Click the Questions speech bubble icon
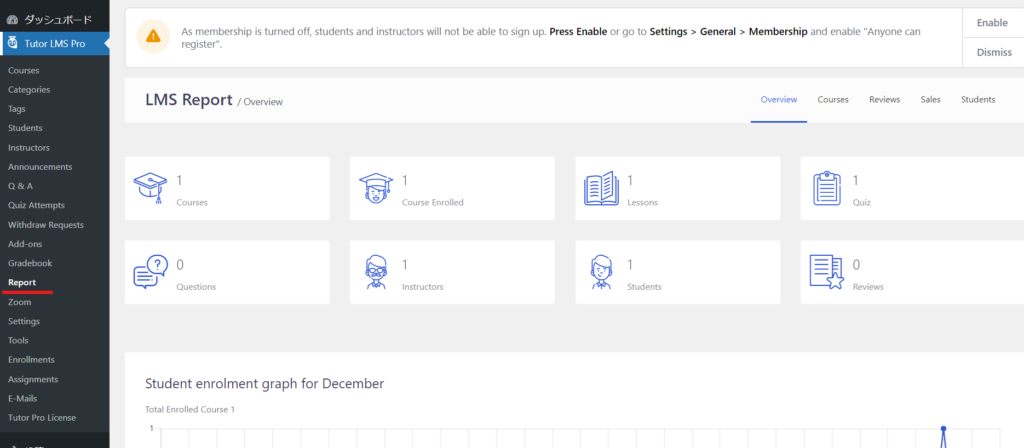 point(150,271)
